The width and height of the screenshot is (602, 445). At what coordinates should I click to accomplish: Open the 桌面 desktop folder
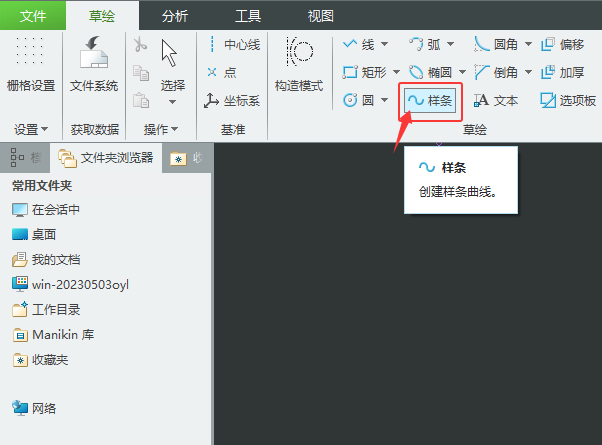point(34,234)
